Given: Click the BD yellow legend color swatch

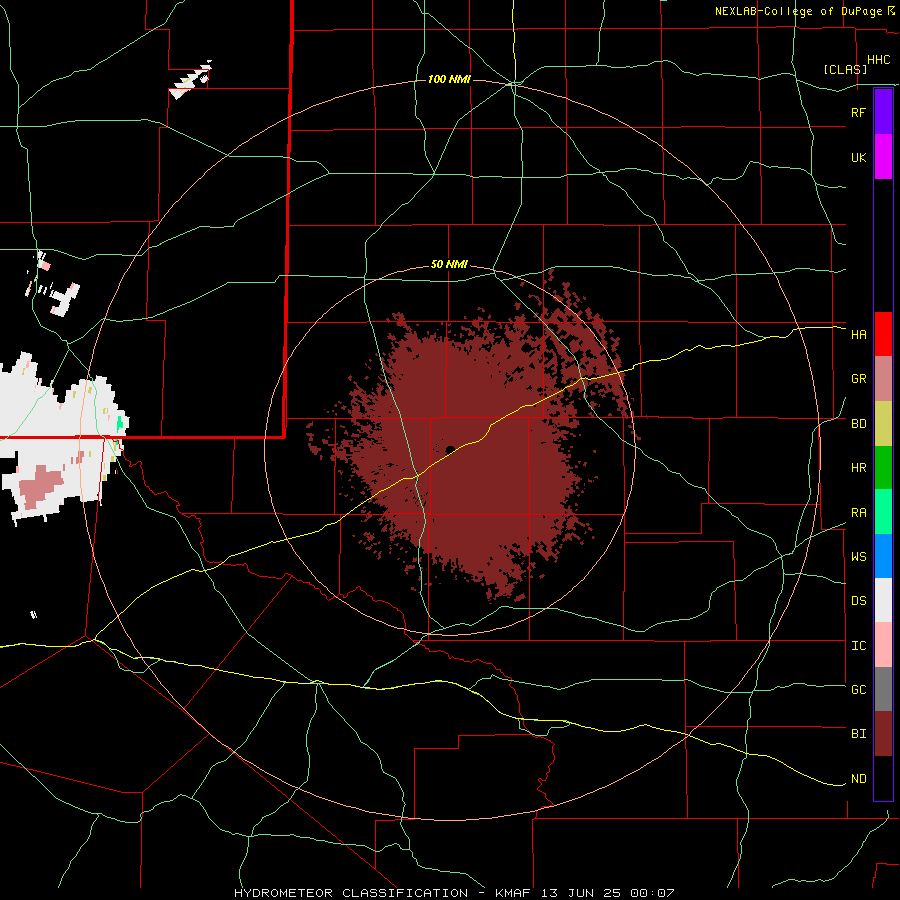Looking at the screenshot, I should tap(883, 424).
